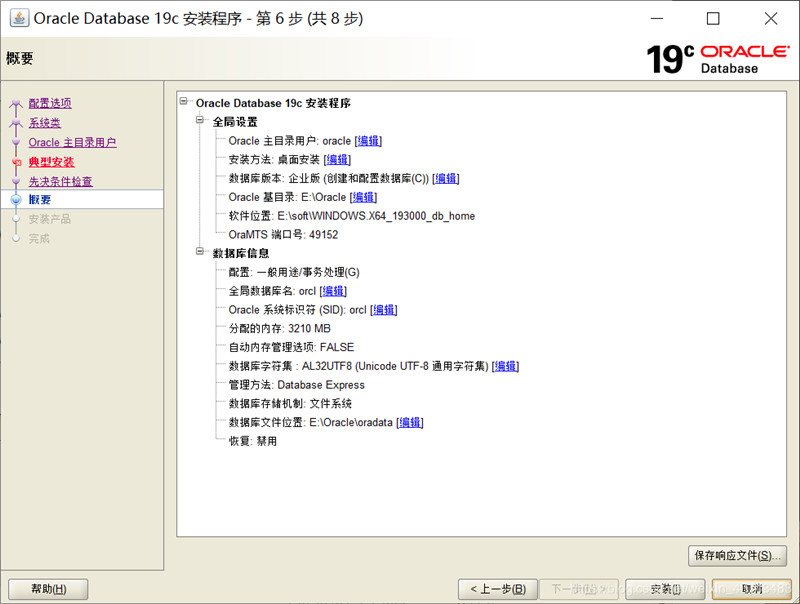Click the Java installer icon in title bar
800x604 pixels.
(x=19, y=18)
